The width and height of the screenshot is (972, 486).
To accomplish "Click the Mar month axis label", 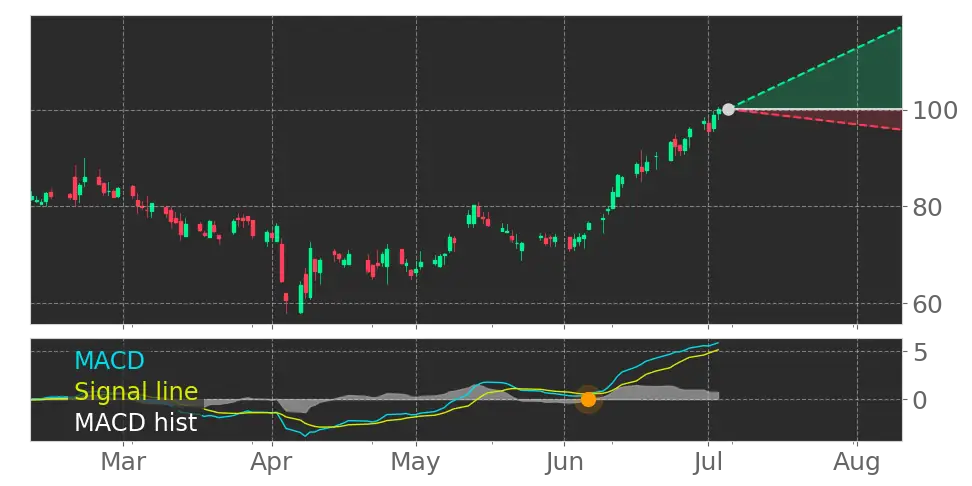I will coord(123,462).
